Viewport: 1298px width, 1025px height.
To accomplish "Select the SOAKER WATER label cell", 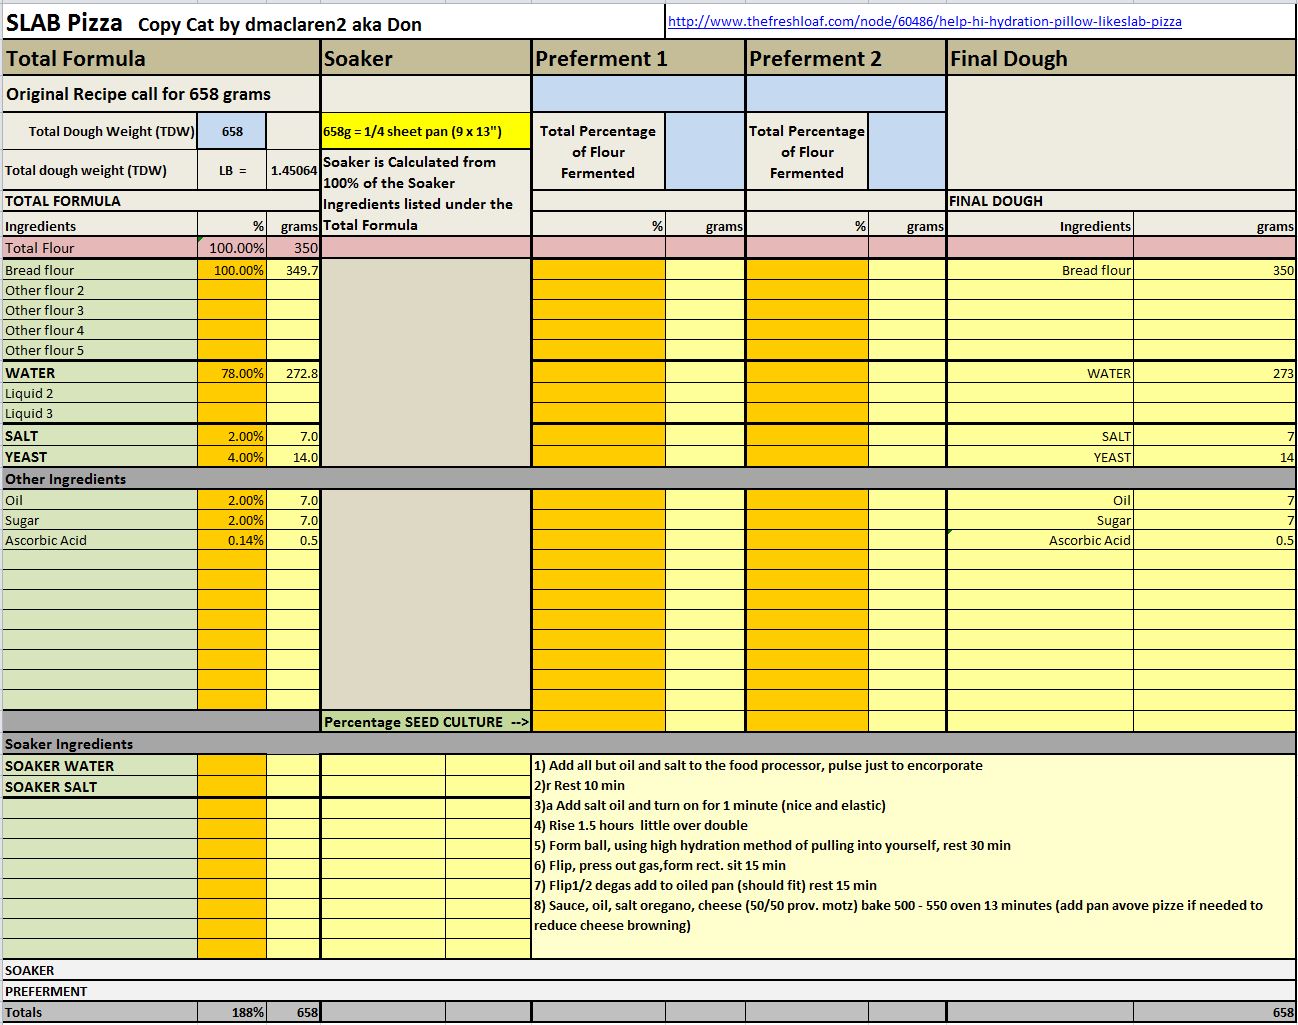I will 100,766.
